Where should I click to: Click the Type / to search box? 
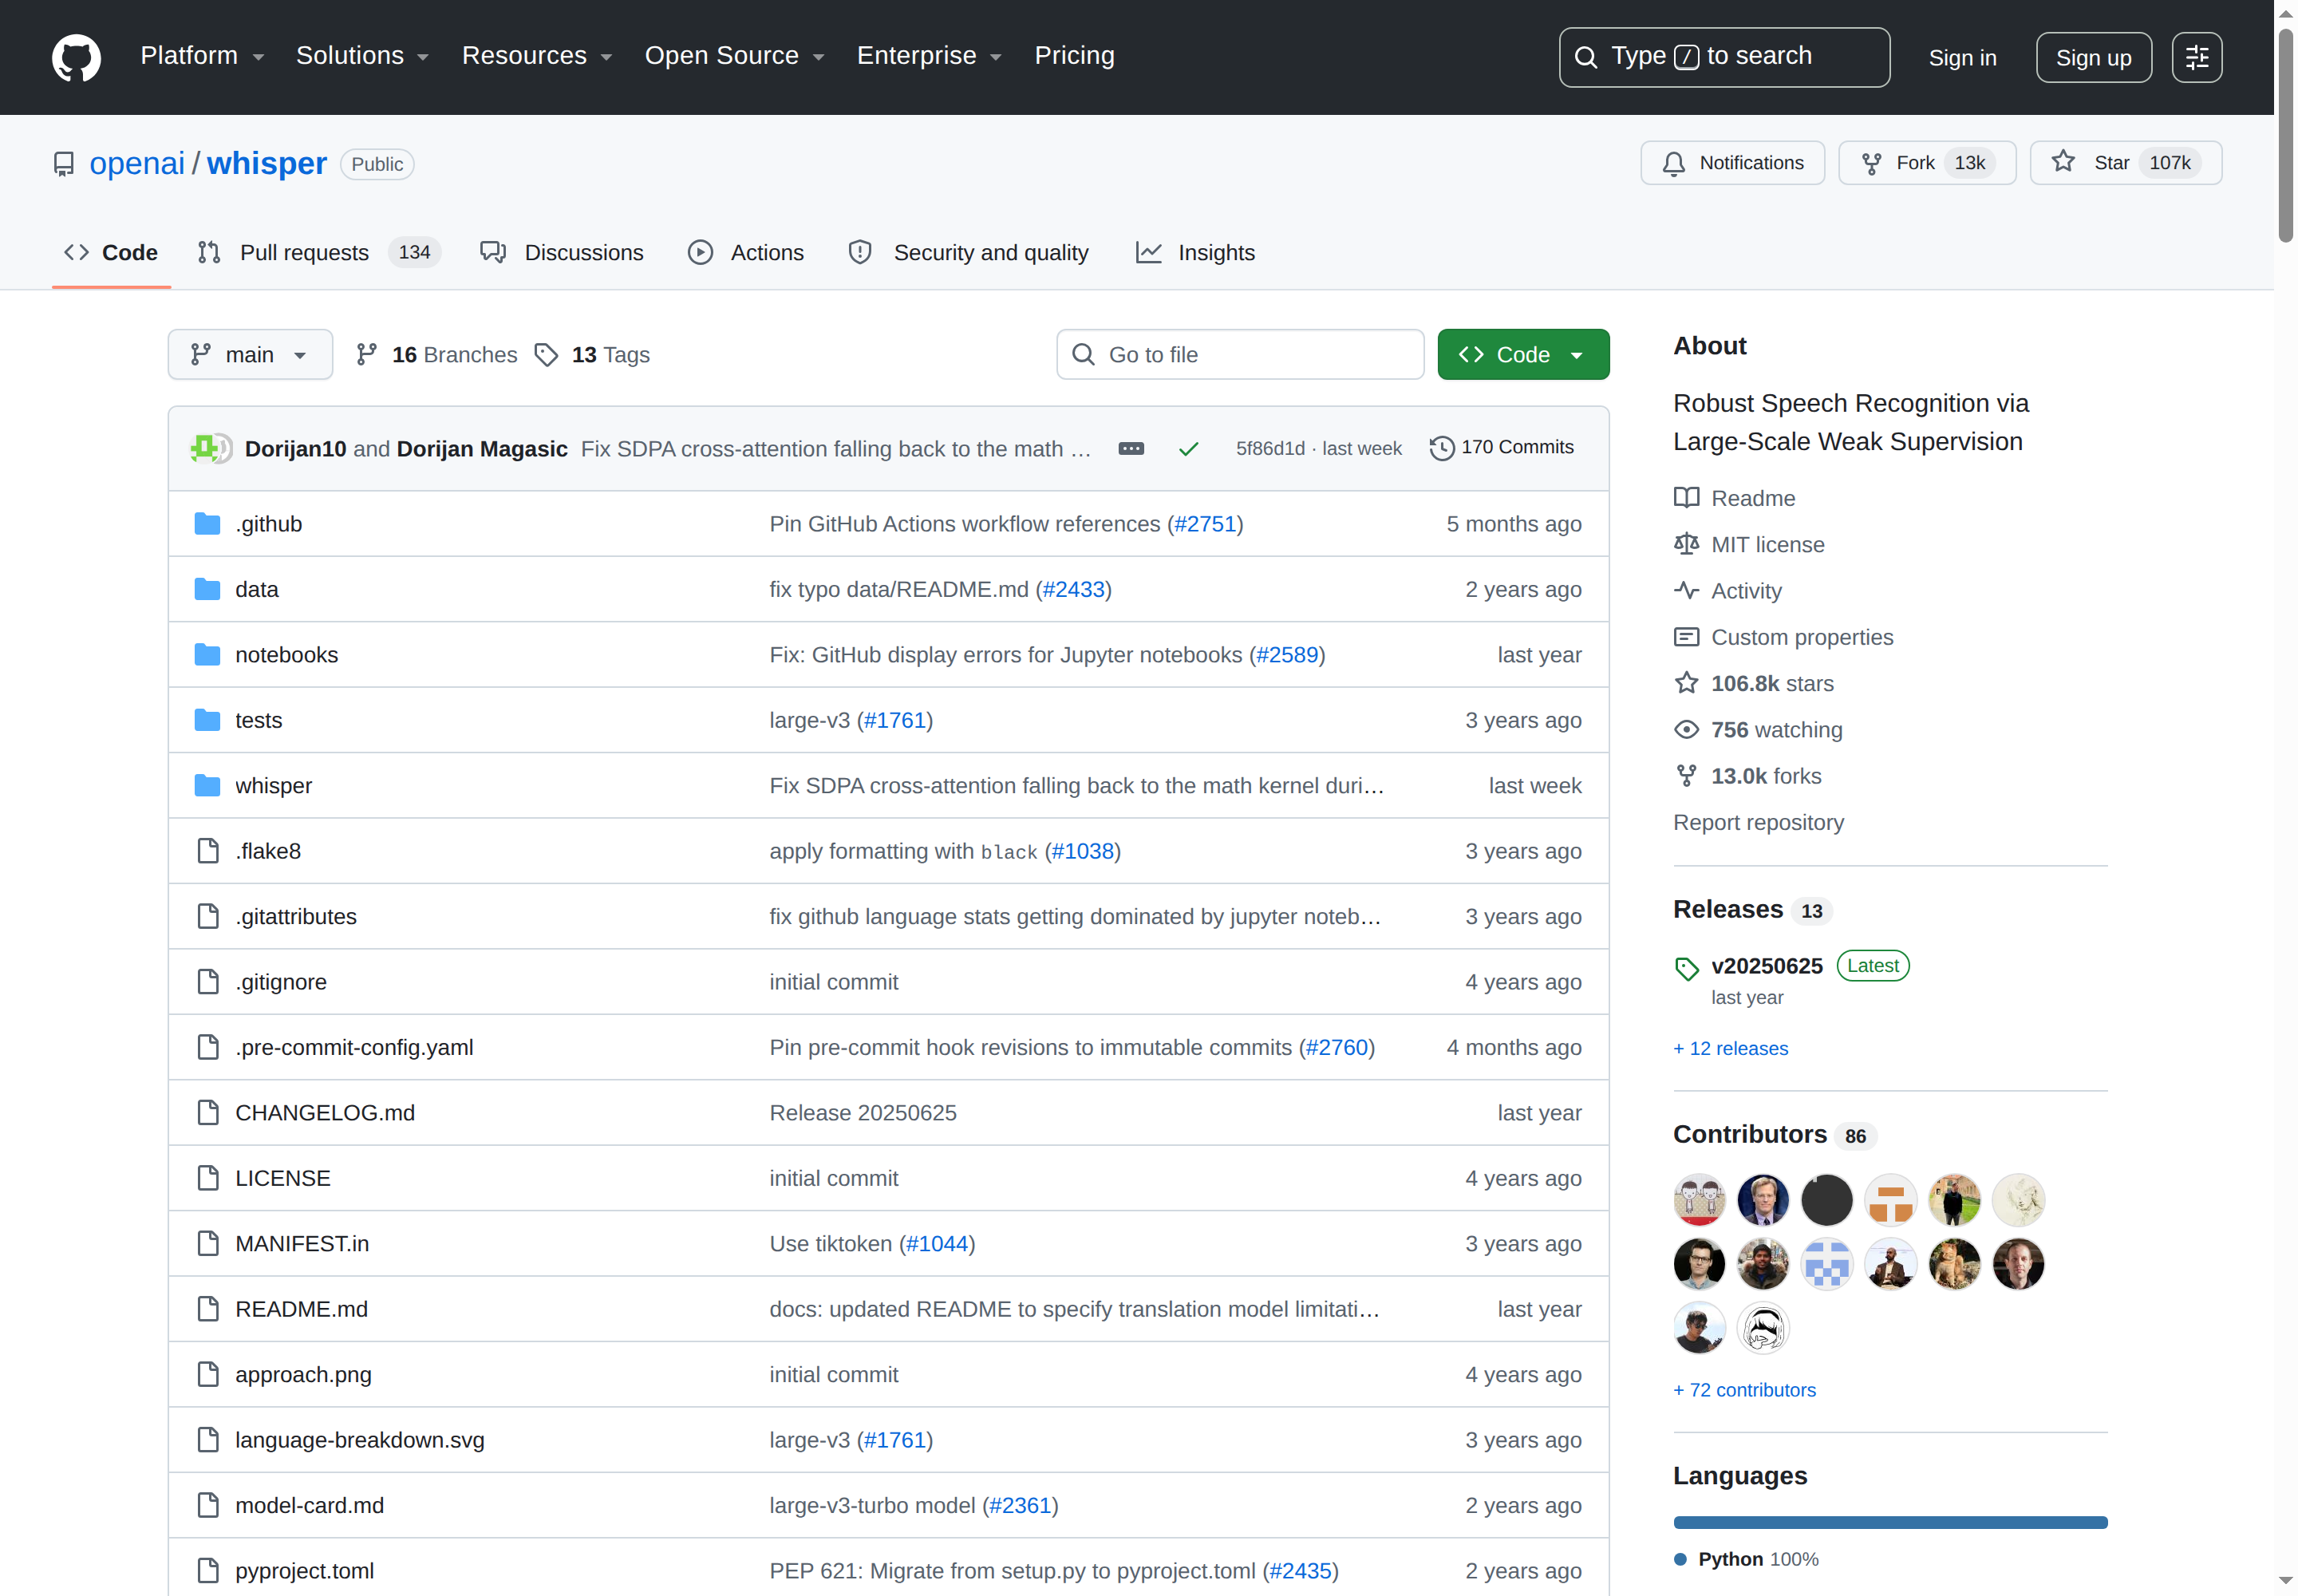pyautogui.click(x=1724, y=57)
